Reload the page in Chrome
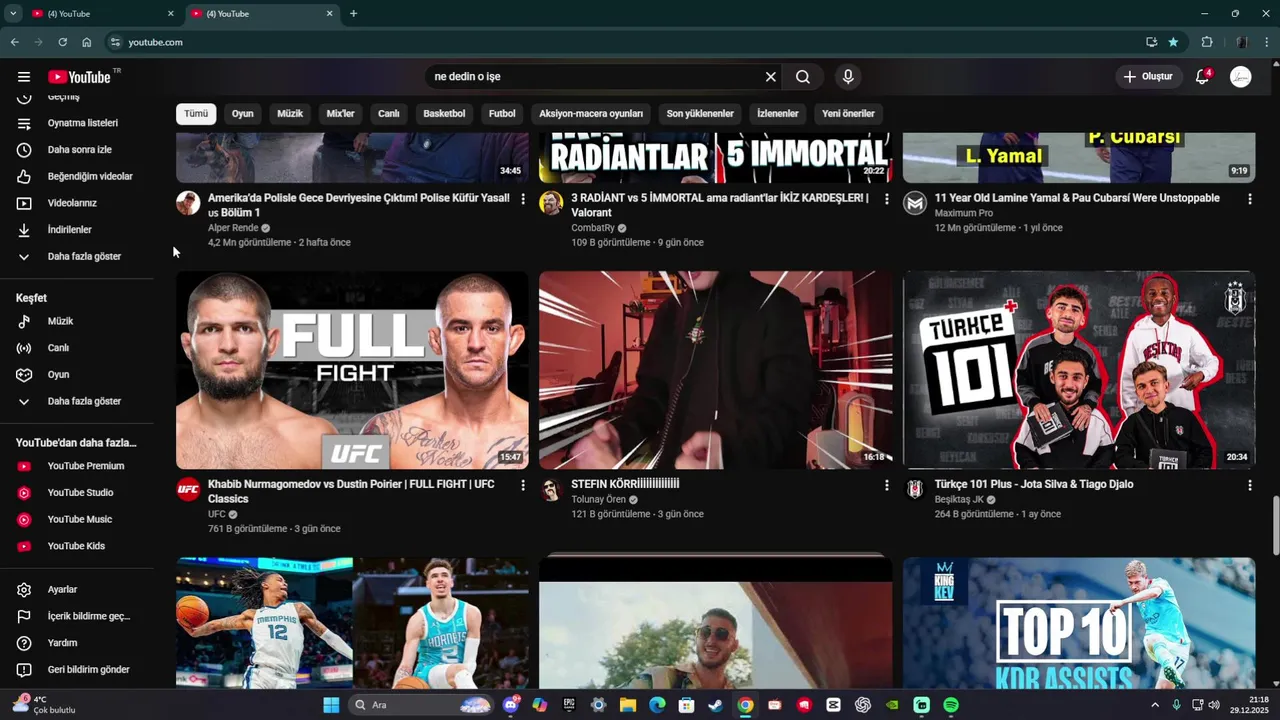 pyautogui.click(x=62, y=42)
